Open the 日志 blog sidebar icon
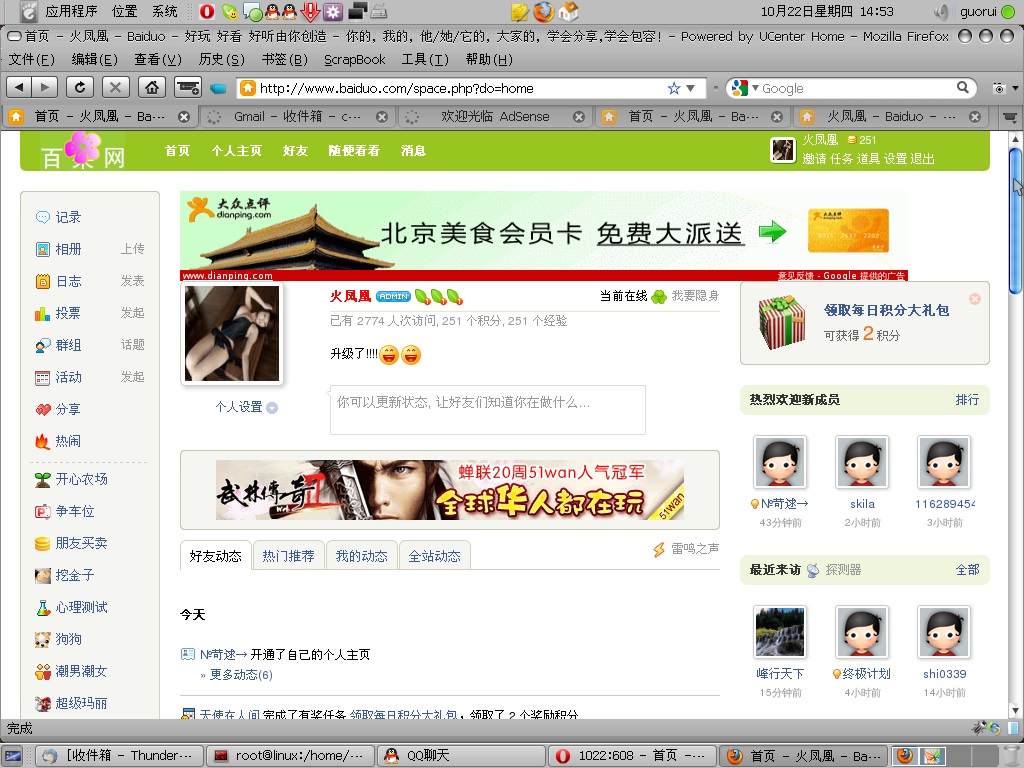 click(x=42, y=281)
